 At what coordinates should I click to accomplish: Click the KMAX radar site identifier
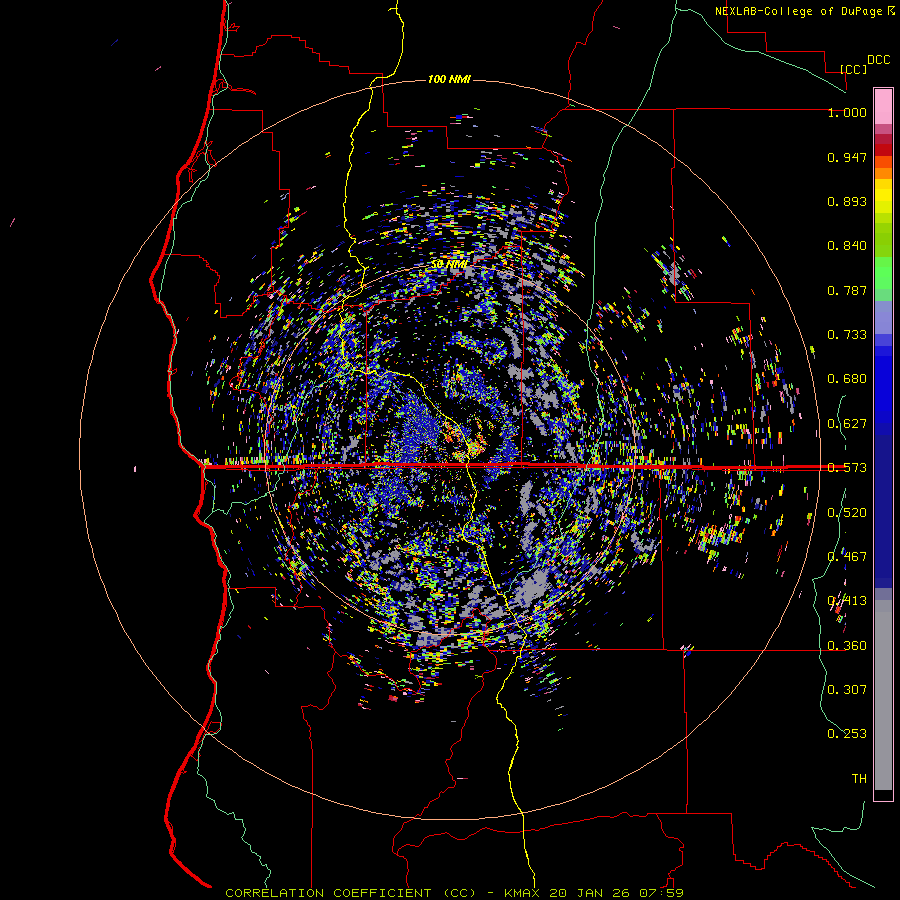point(523,893)
